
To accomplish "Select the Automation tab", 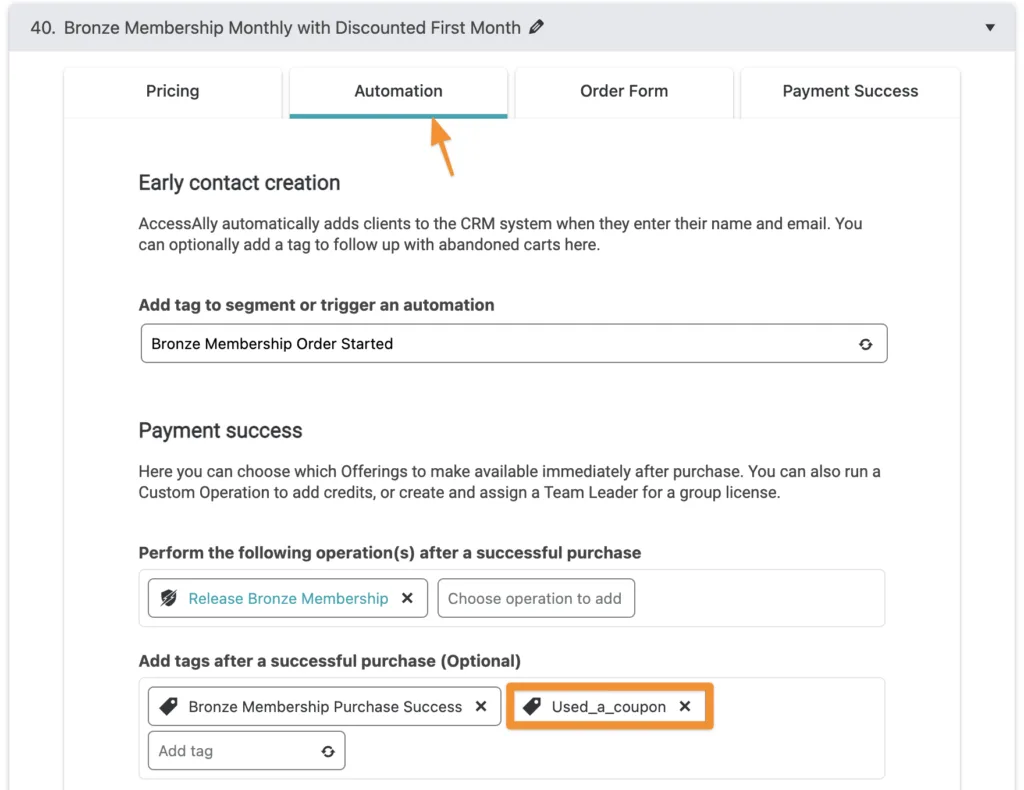I will click(398, 91).
